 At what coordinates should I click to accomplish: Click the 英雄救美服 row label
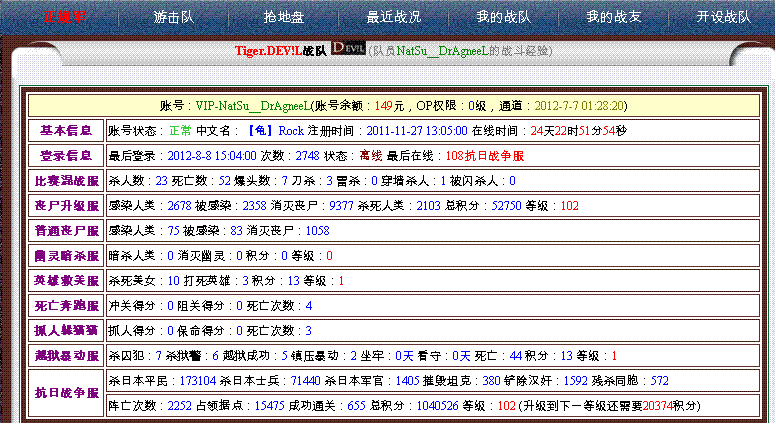click(66, 281)
